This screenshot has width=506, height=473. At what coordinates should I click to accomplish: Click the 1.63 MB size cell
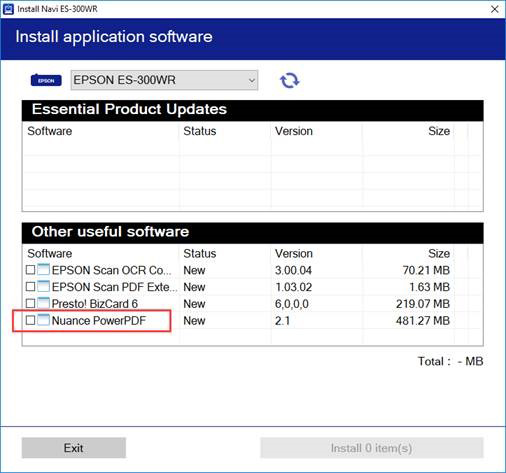click(x=429, y=287)
